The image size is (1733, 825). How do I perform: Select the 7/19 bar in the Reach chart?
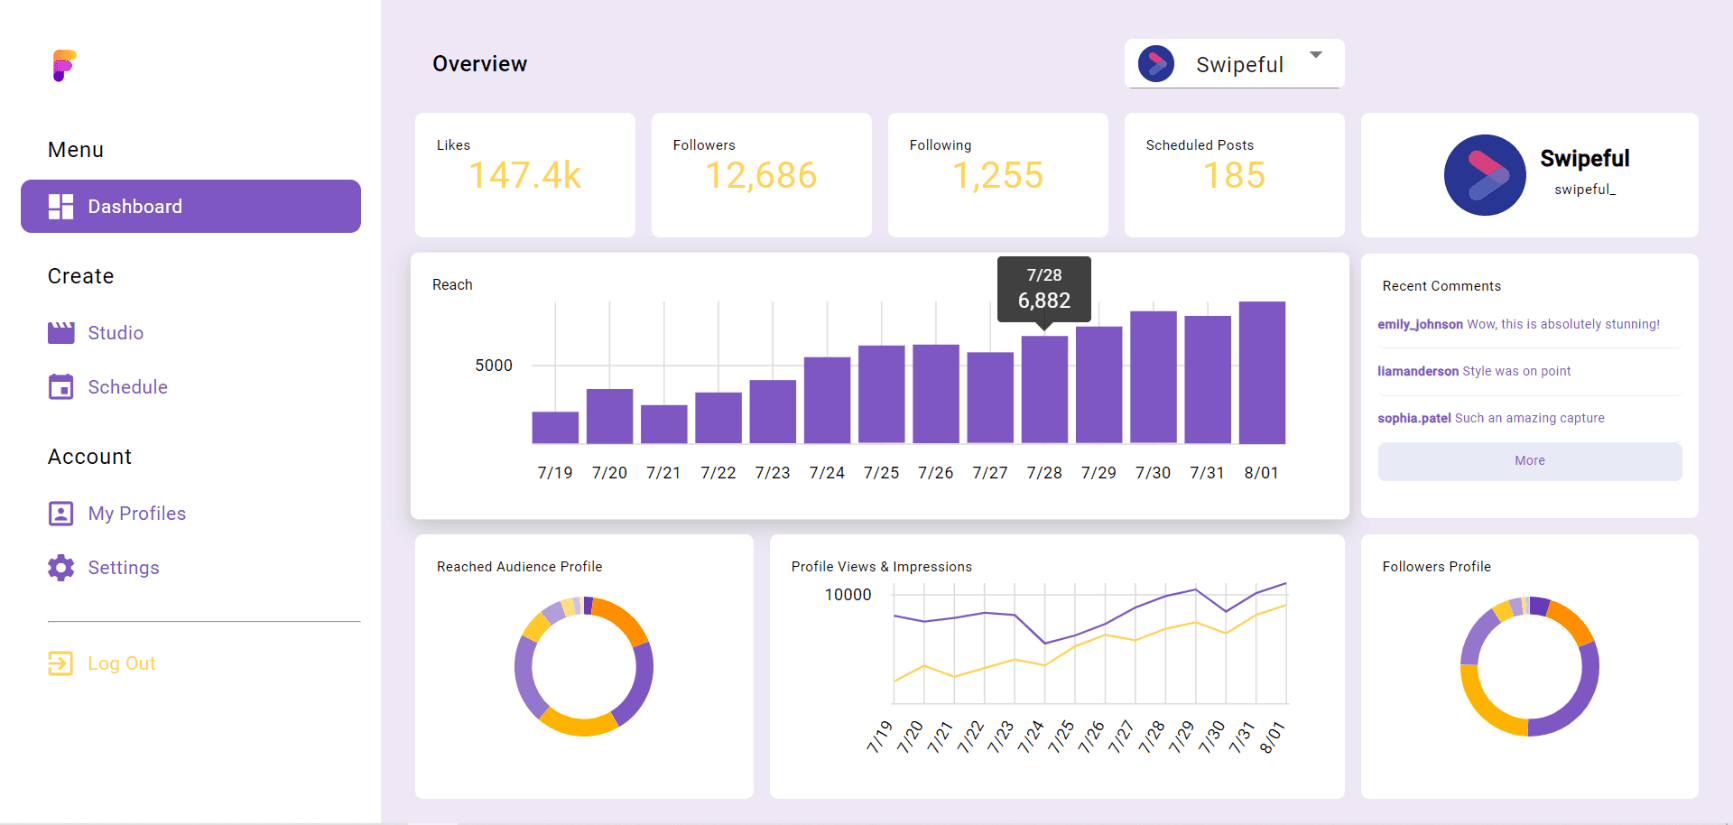(555, 428)
